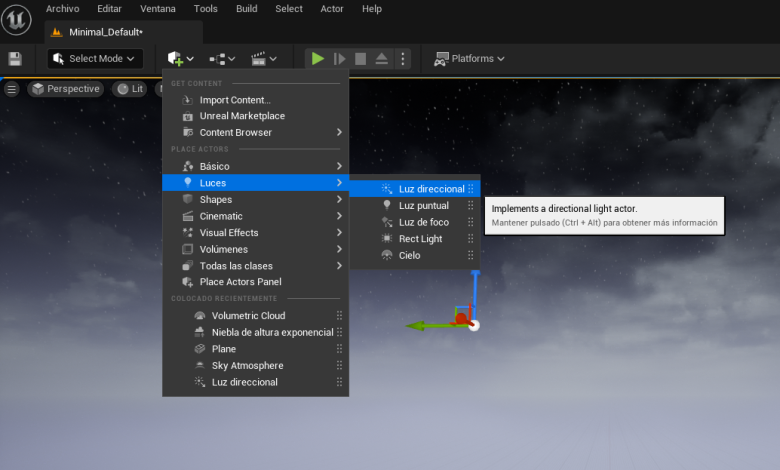
Task: Stop the play session
Action: pos(361,59)
